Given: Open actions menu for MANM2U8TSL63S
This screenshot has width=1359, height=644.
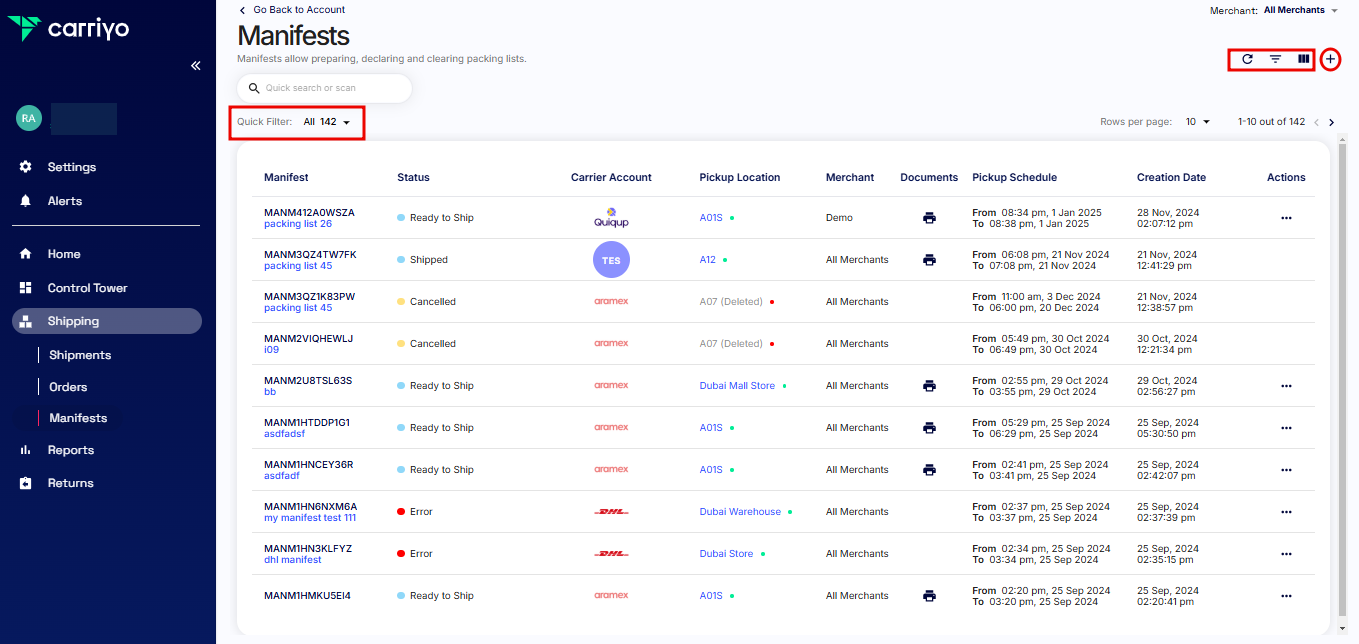Looking at the screenshot, I should pyautogui.click(x=1286, y=386).
